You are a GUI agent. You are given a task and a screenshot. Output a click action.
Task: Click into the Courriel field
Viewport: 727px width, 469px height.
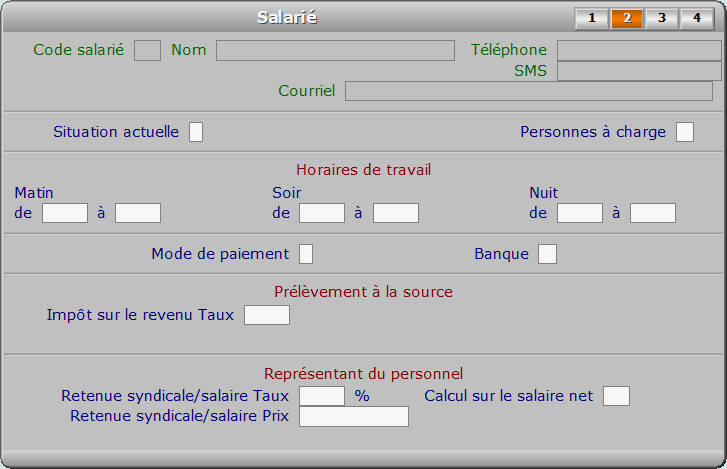tap(529, 91)
